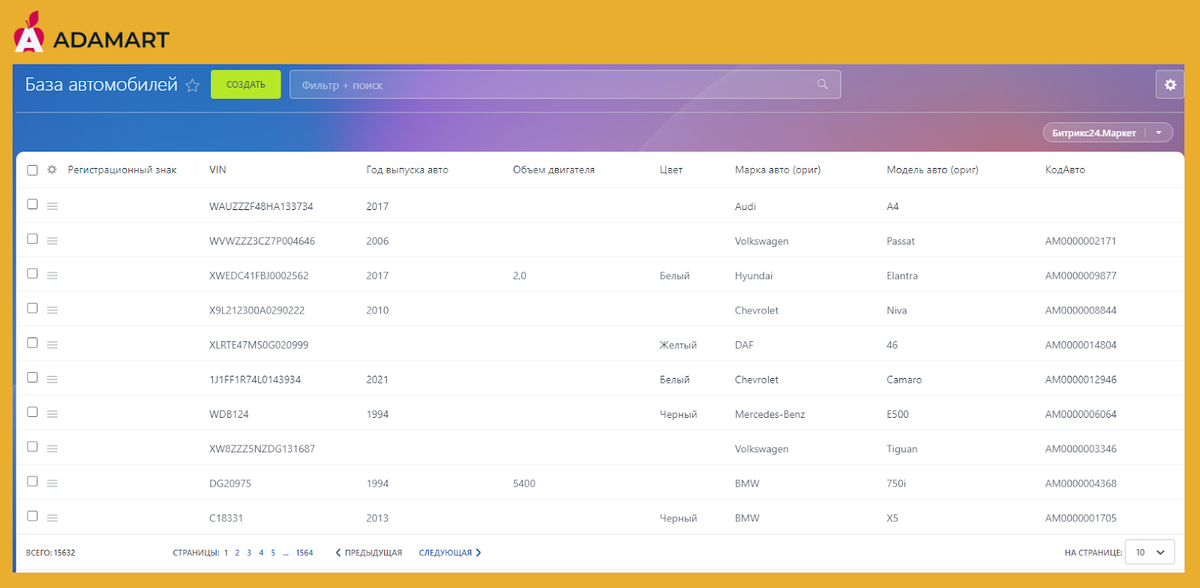Click the Mercedes-Benz brand cell
1200x588 pixels.
click(x=769, y=414)
